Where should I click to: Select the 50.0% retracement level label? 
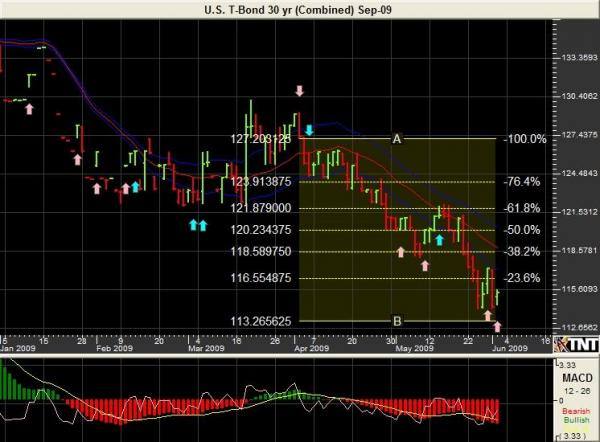[525, 230]
